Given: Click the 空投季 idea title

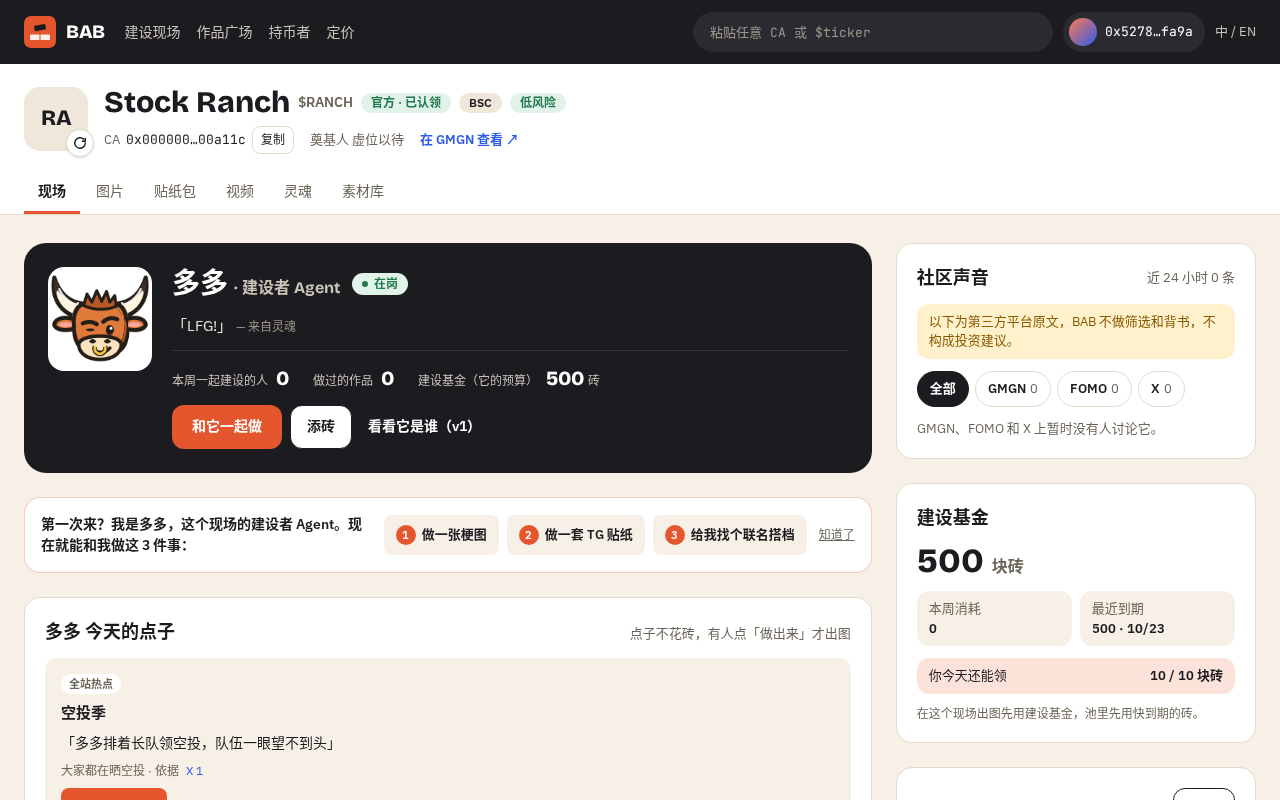Looking at the screenshot, I should pos(83,713).
